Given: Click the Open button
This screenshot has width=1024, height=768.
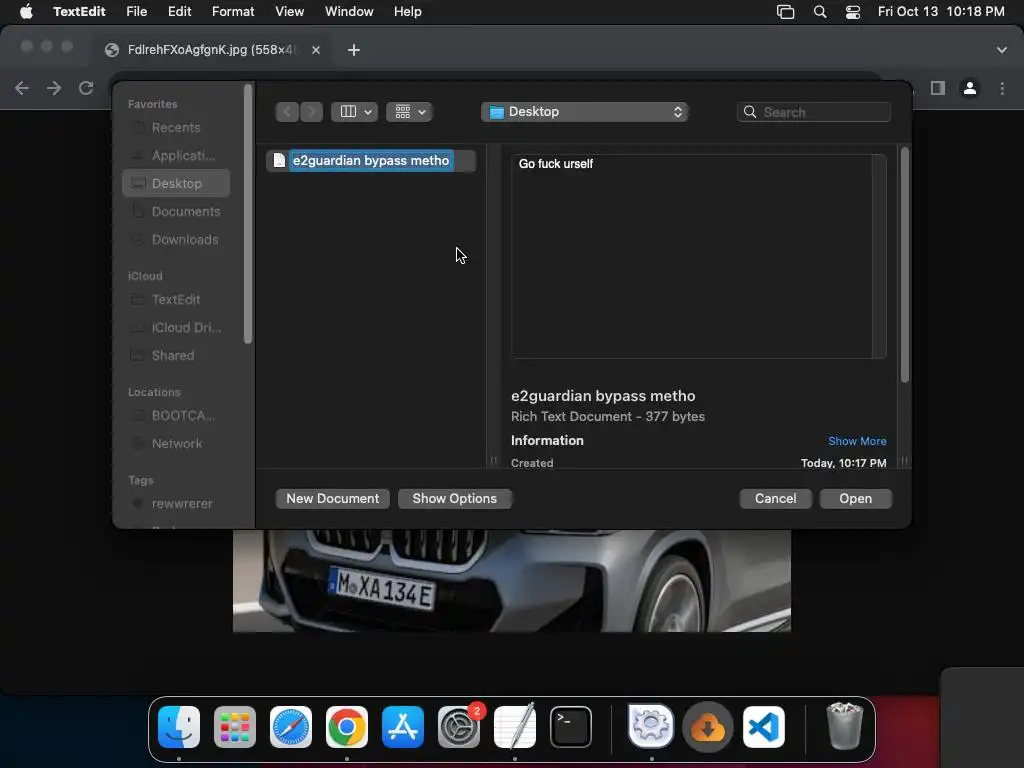Looking at the screenshot, I should click(x=856, y=498).
